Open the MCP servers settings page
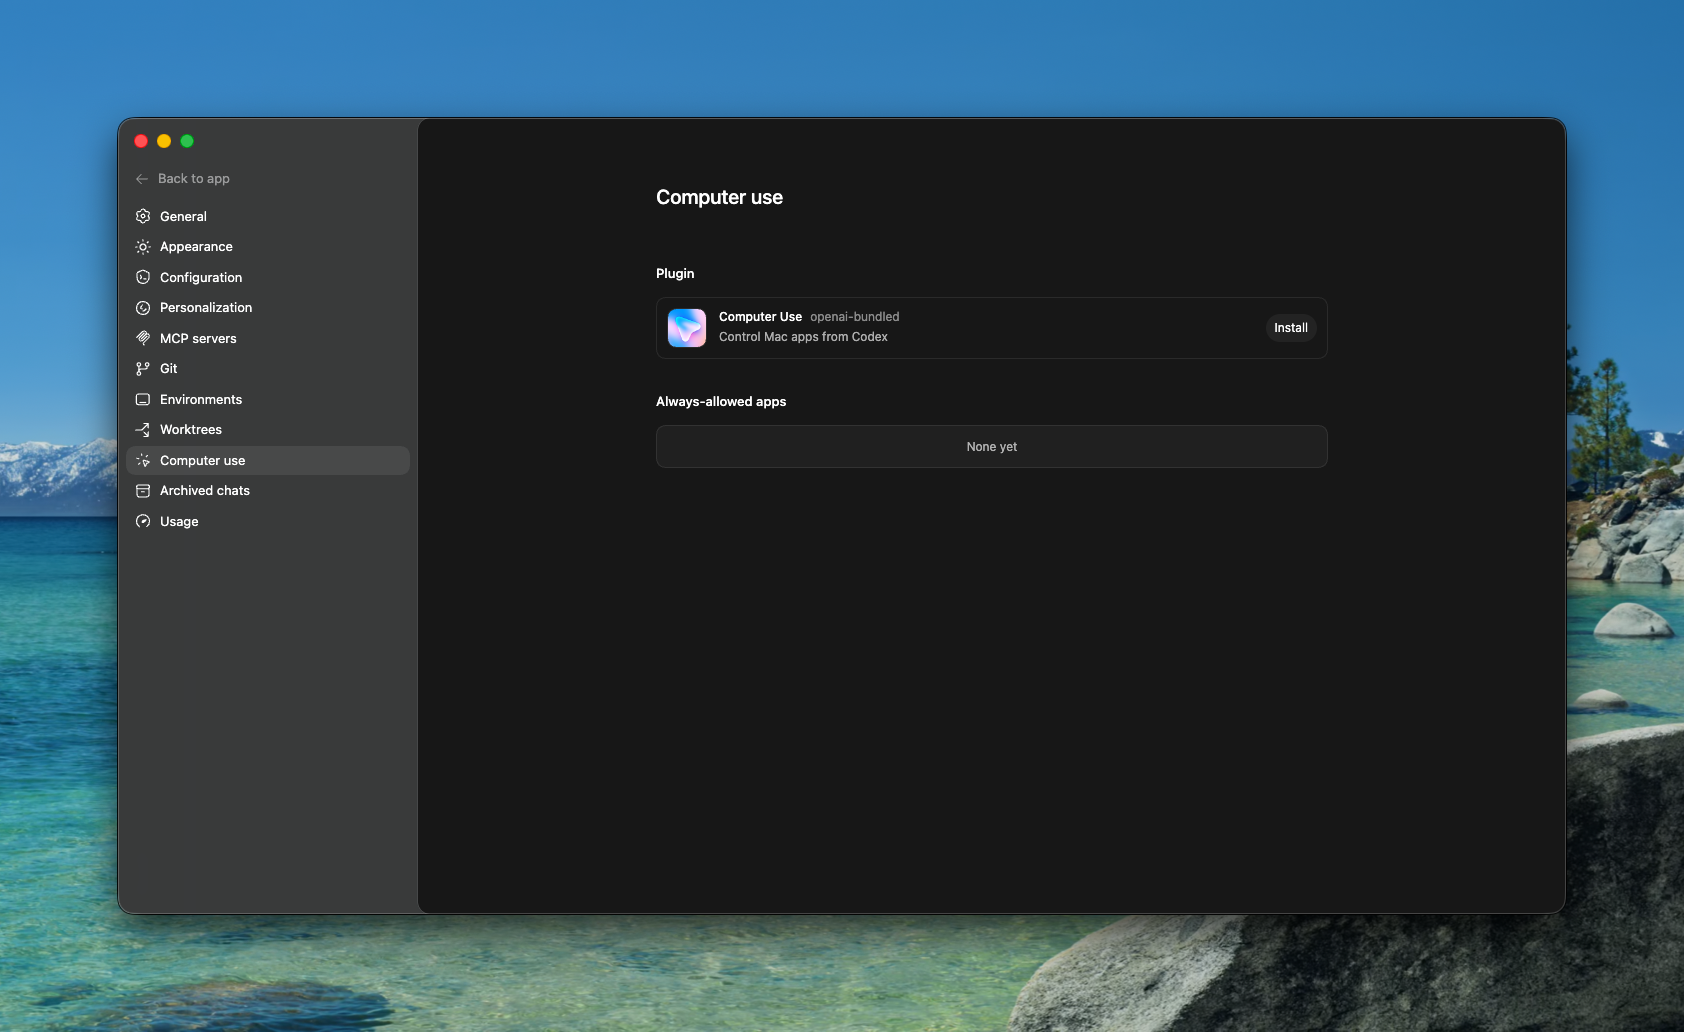Screen dimensions: 1684x1032 pyautogui.click(x=198, y=339)
